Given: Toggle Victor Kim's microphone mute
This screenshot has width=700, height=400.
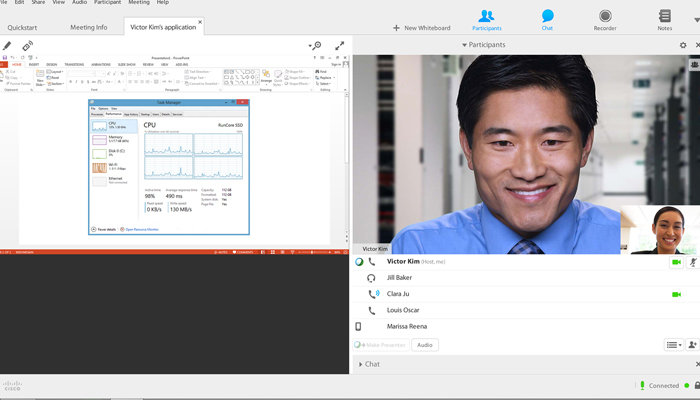Looking at the screenshot, I should click(x=693, y=262).
